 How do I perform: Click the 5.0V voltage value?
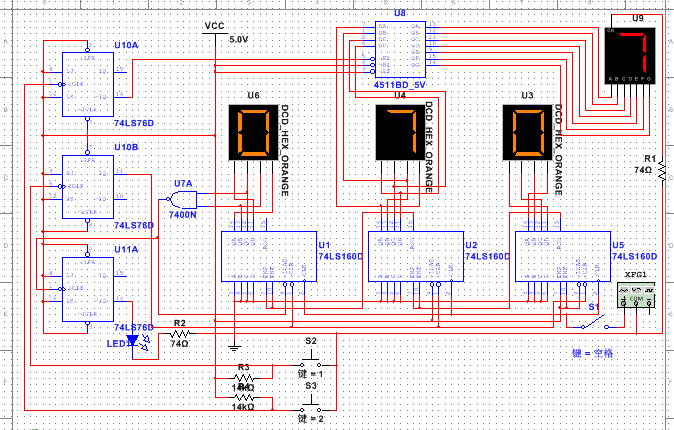[239, 40]
